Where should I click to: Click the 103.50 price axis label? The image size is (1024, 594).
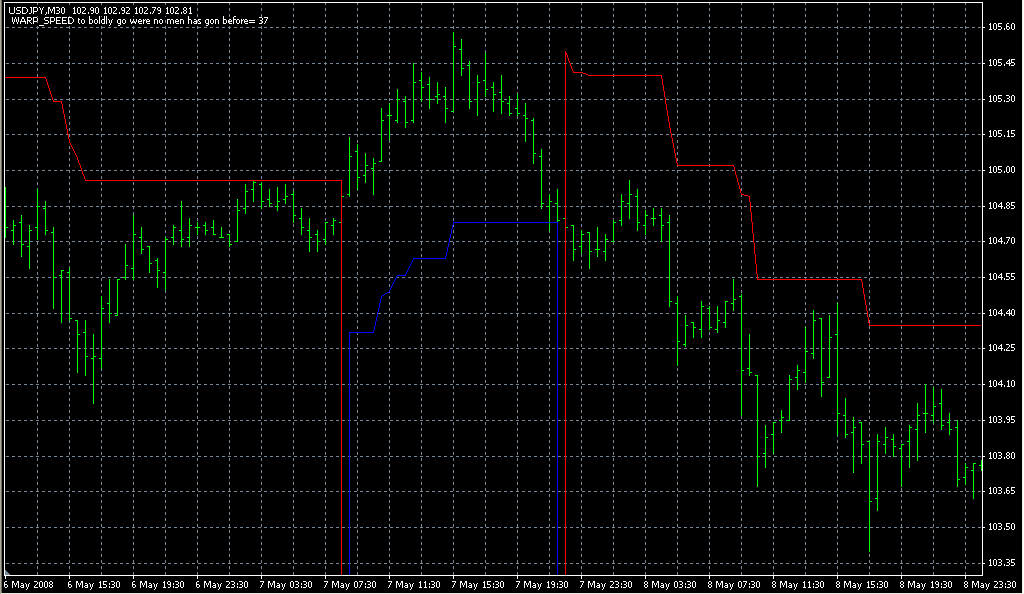pos(1002,527)
